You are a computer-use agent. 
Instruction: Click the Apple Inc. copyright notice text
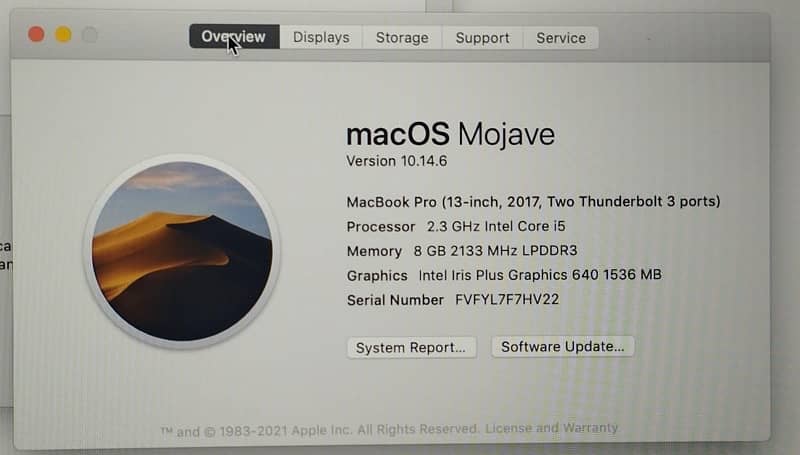[x=320, y=430]
